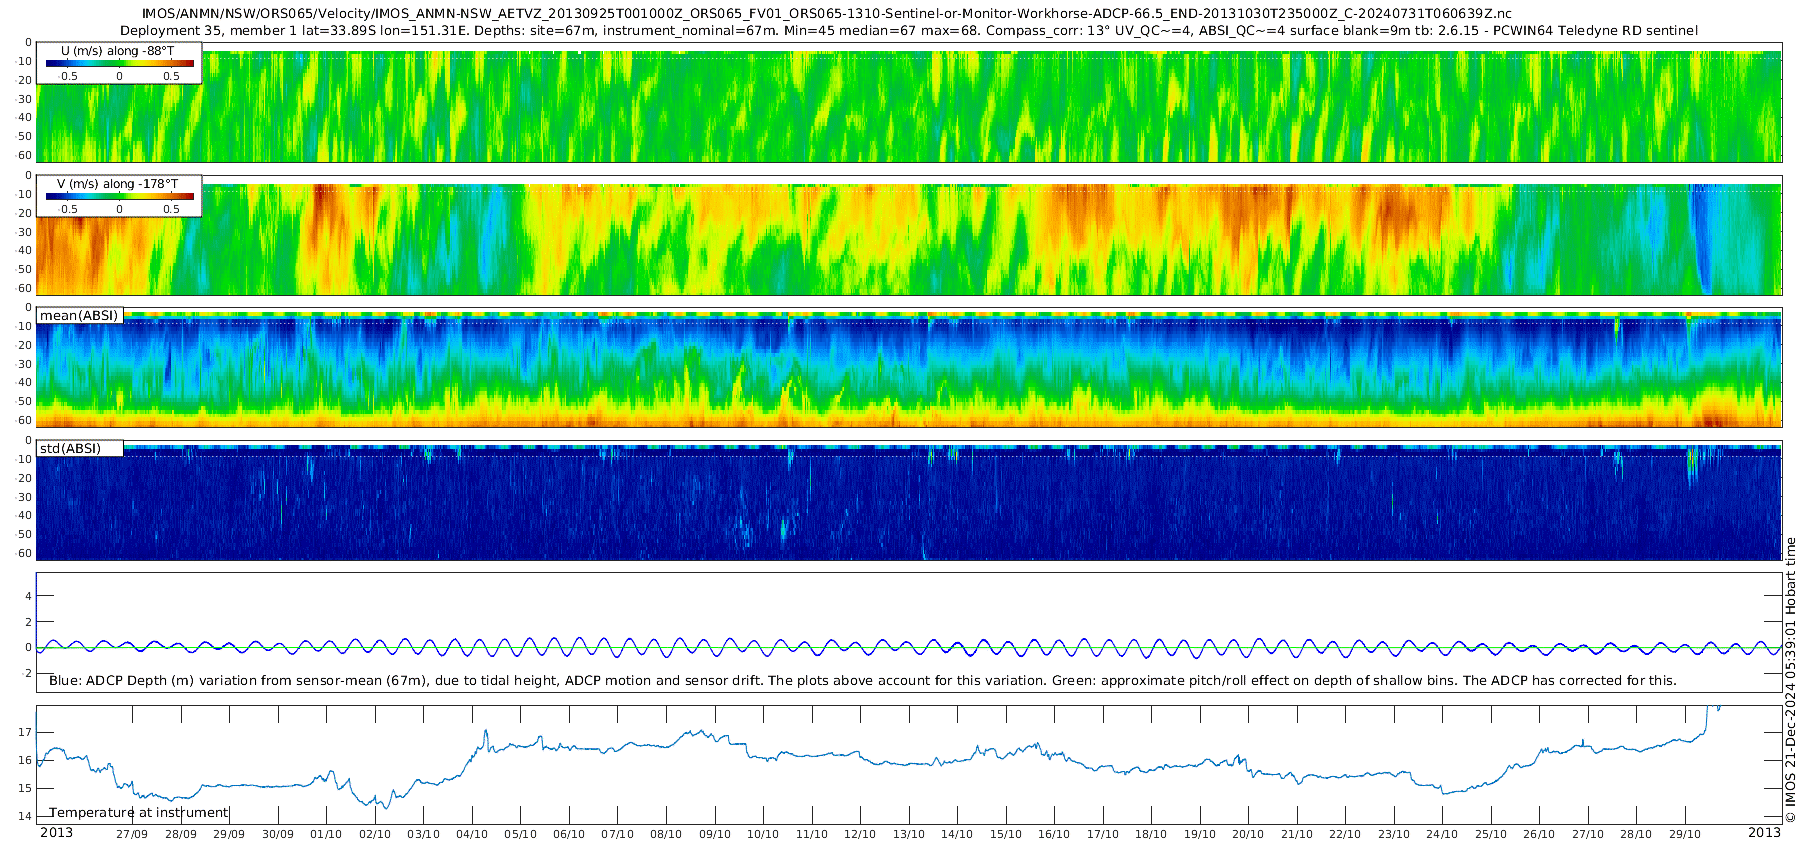
Task: Select the IMOS file path title line
Action: [x=827, y=14]
